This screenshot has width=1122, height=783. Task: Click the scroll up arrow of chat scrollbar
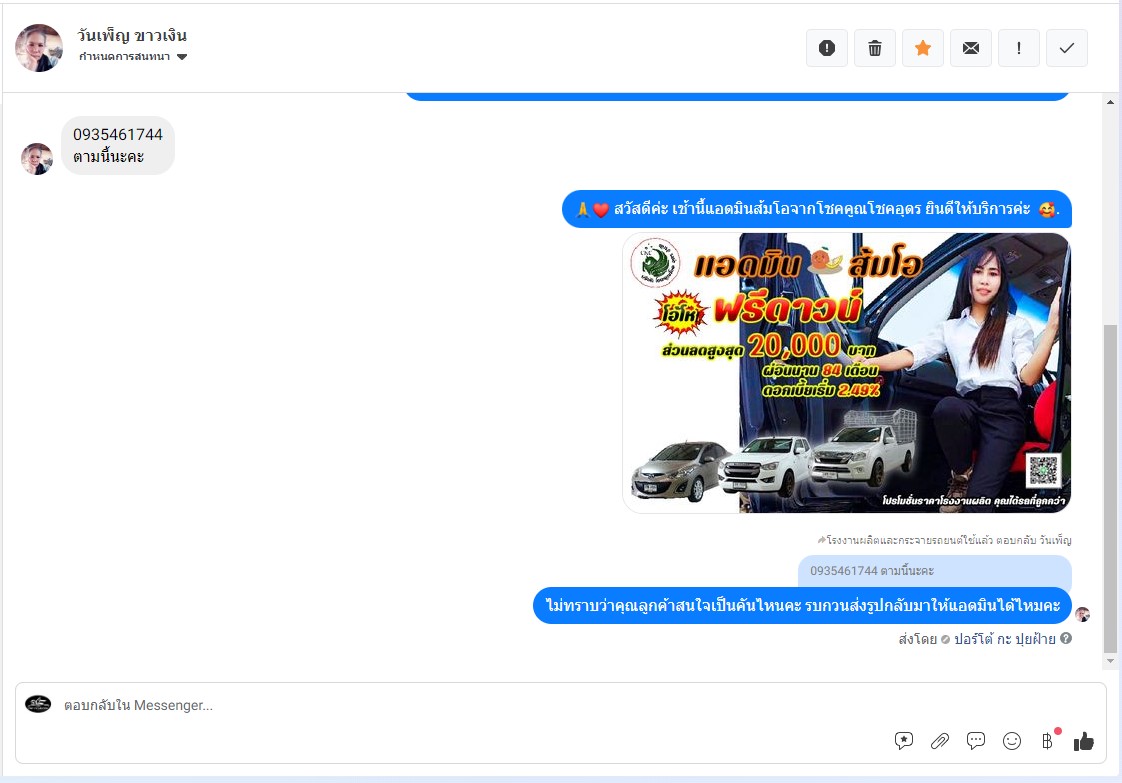1110,102
